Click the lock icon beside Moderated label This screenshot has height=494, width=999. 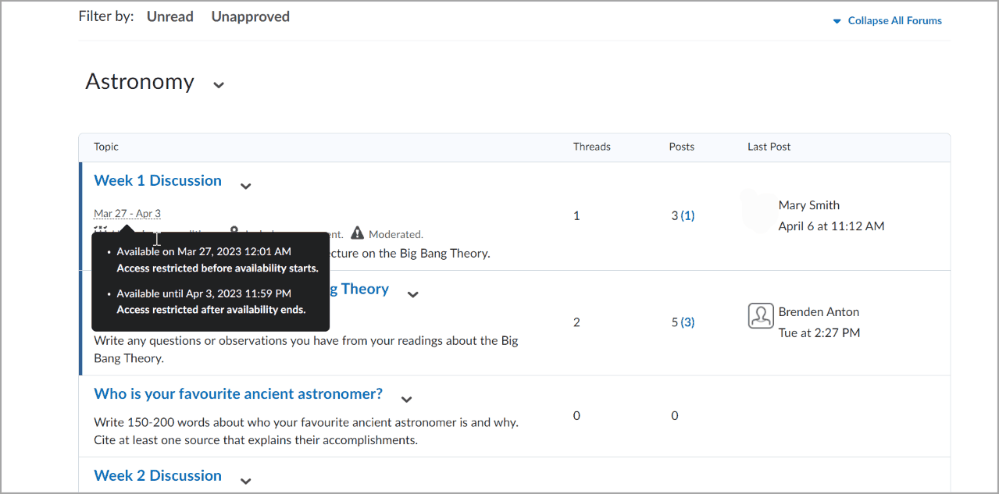(234, 229)
